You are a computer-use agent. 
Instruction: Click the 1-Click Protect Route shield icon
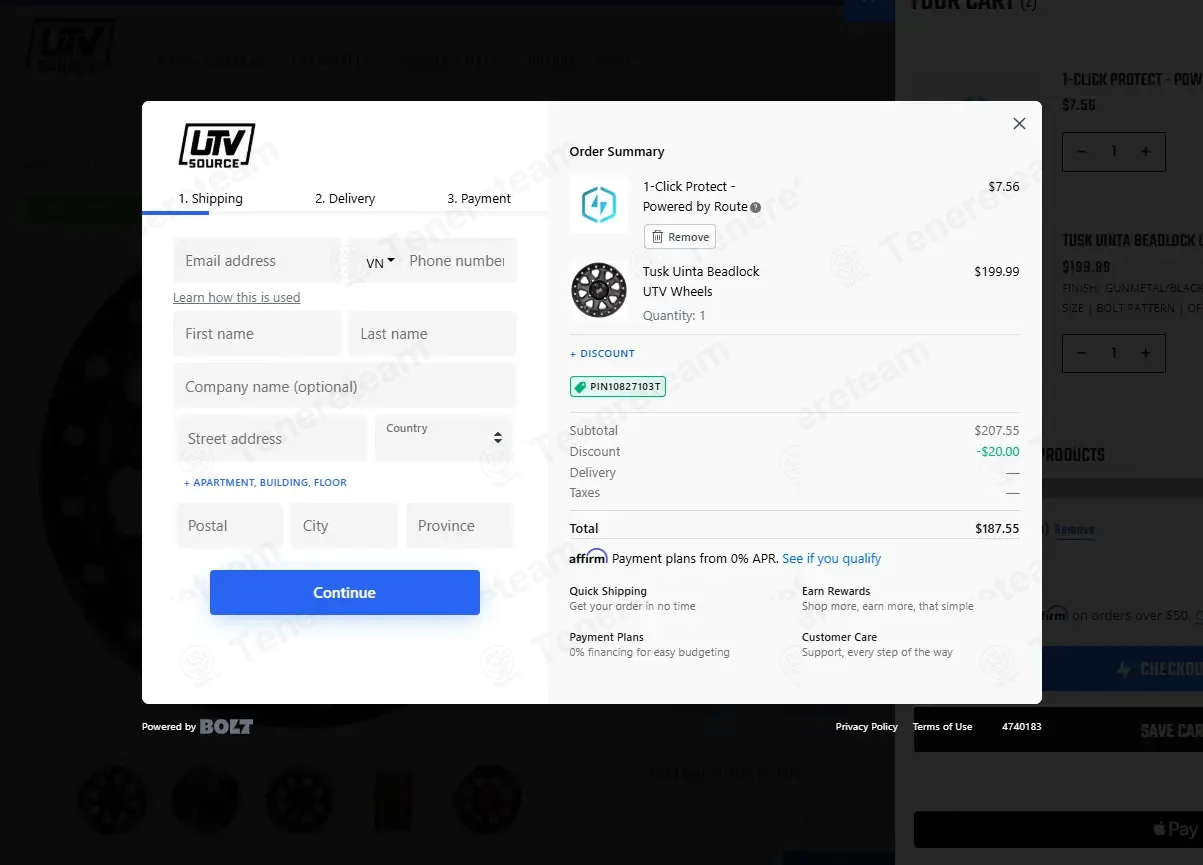(x=598, y=205)
